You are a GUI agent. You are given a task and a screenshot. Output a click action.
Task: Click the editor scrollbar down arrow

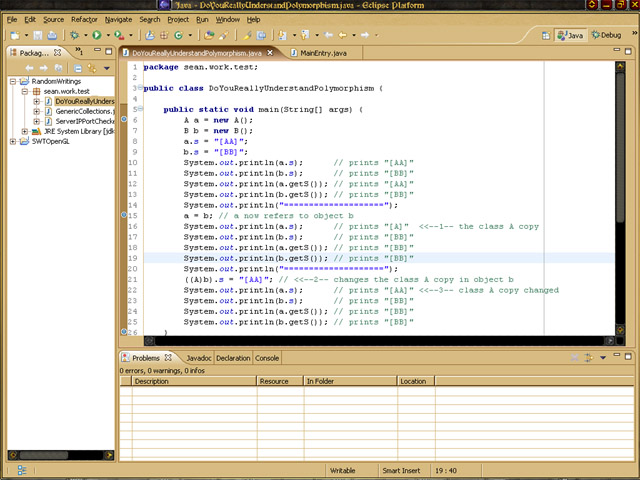(x=620, y=329)
